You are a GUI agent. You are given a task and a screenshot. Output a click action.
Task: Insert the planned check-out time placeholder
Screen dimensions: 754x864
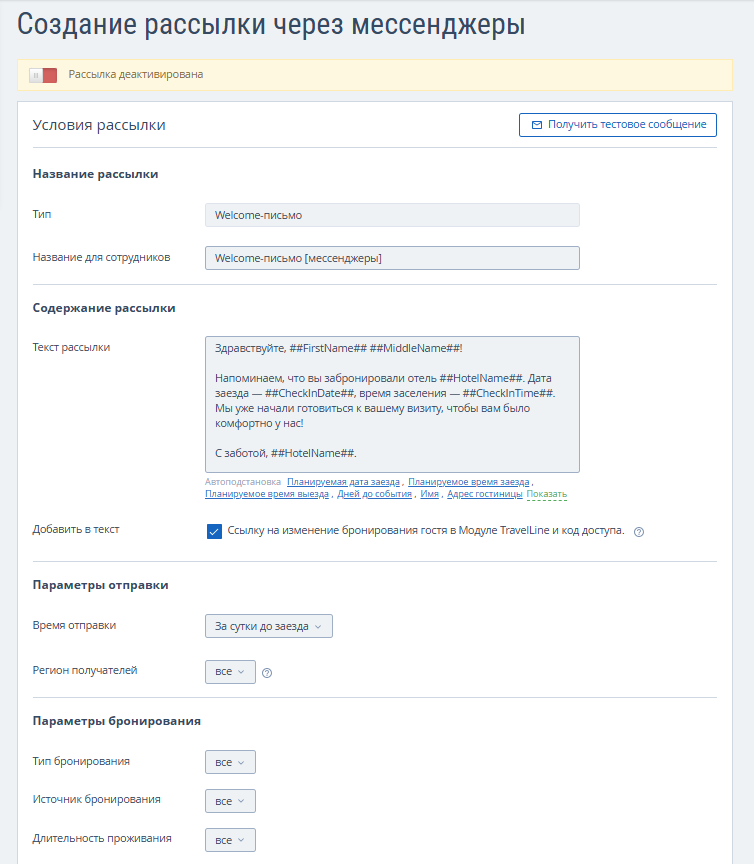(267, 494)
